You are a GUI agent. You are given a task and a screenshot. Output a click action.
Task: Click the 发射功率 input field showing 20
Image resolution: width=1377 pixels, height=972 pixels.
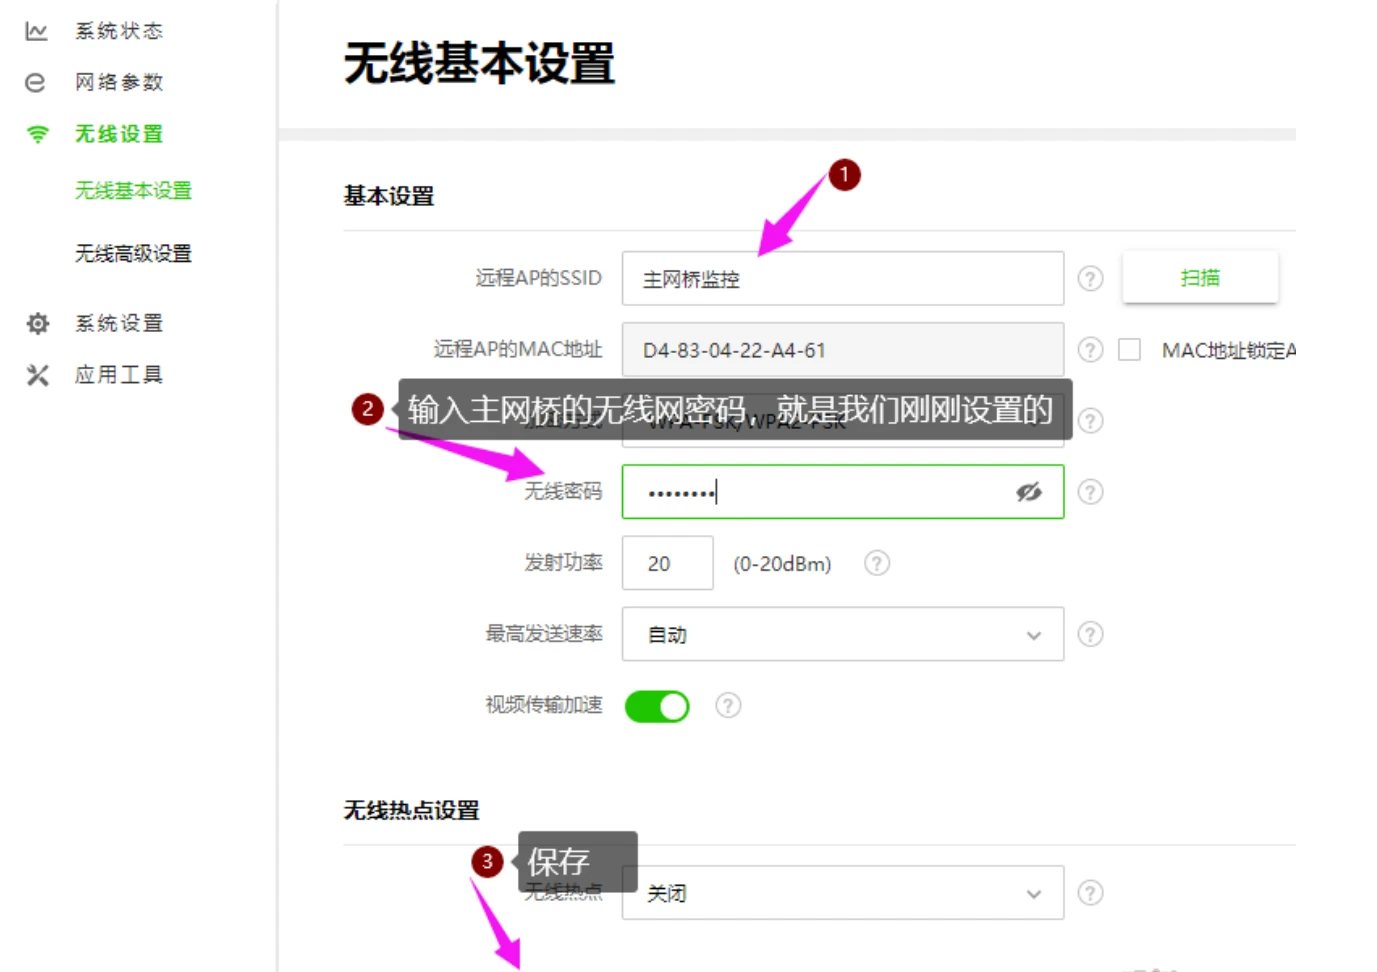click(x=667, y=563)
